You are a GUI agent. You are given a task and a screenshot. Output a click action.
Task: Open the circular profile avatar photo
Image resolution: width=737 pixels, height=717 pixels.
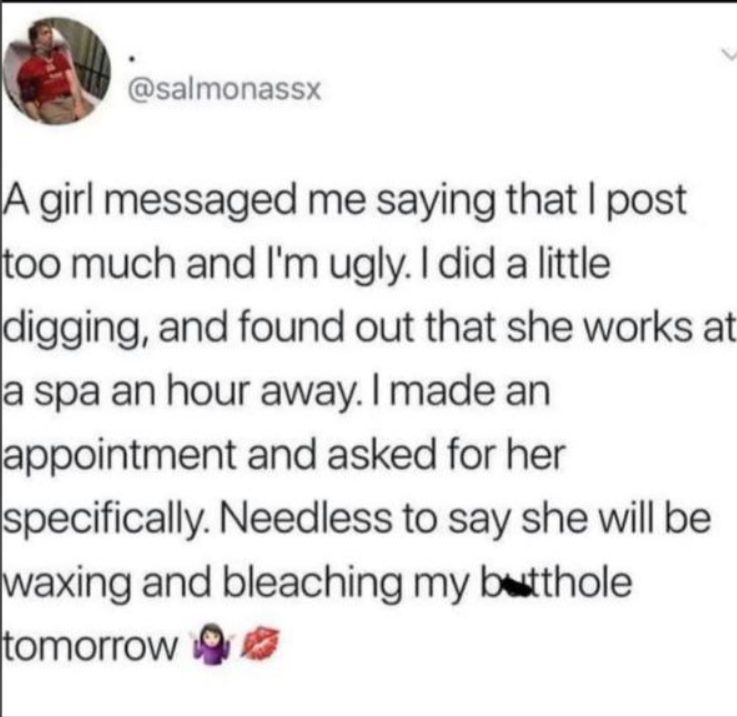tap(58, 71)
